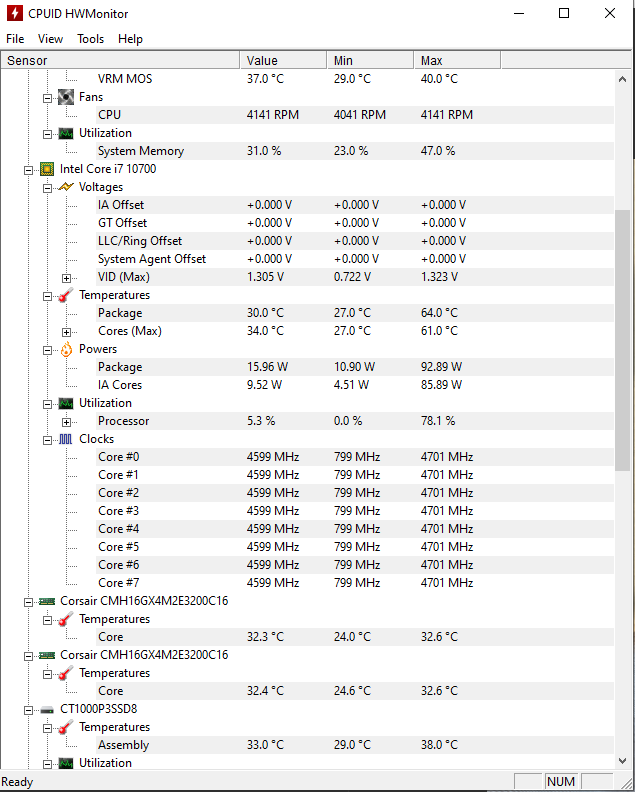Open the Tools menu
Image resolution: width=635 pixels, height=792 pixels.
[x=90, y=39]
